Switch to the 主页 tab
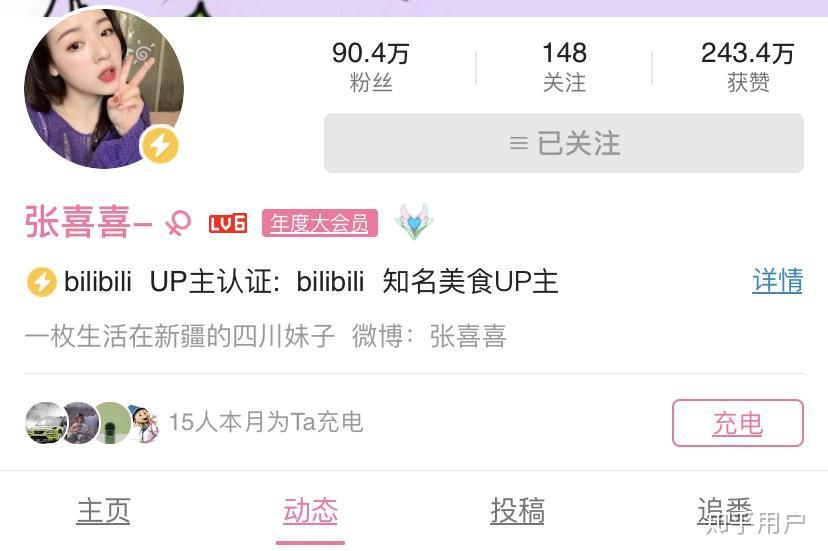The height and width of the screenshot is (551, 828). coord(104,511)
